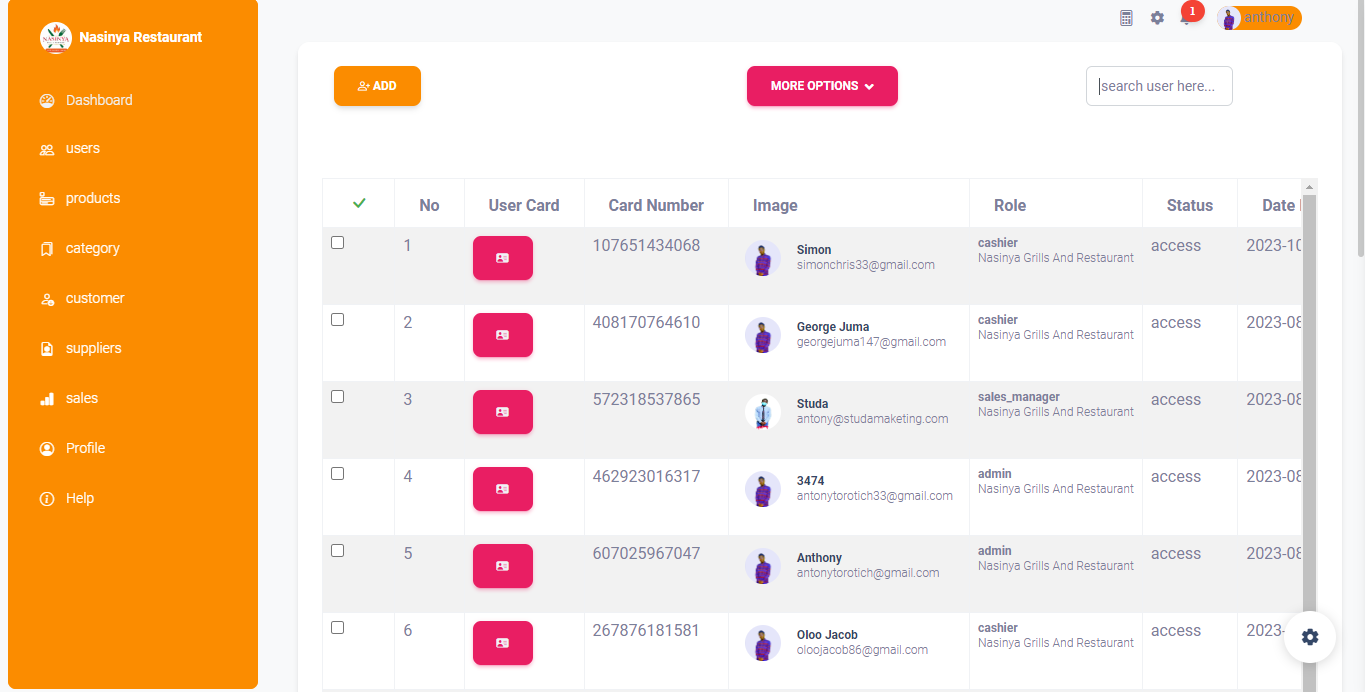Open the Help sidebar link
Image resolution: width=1365 pixels, height=692 pixels.
click(79, 498)
